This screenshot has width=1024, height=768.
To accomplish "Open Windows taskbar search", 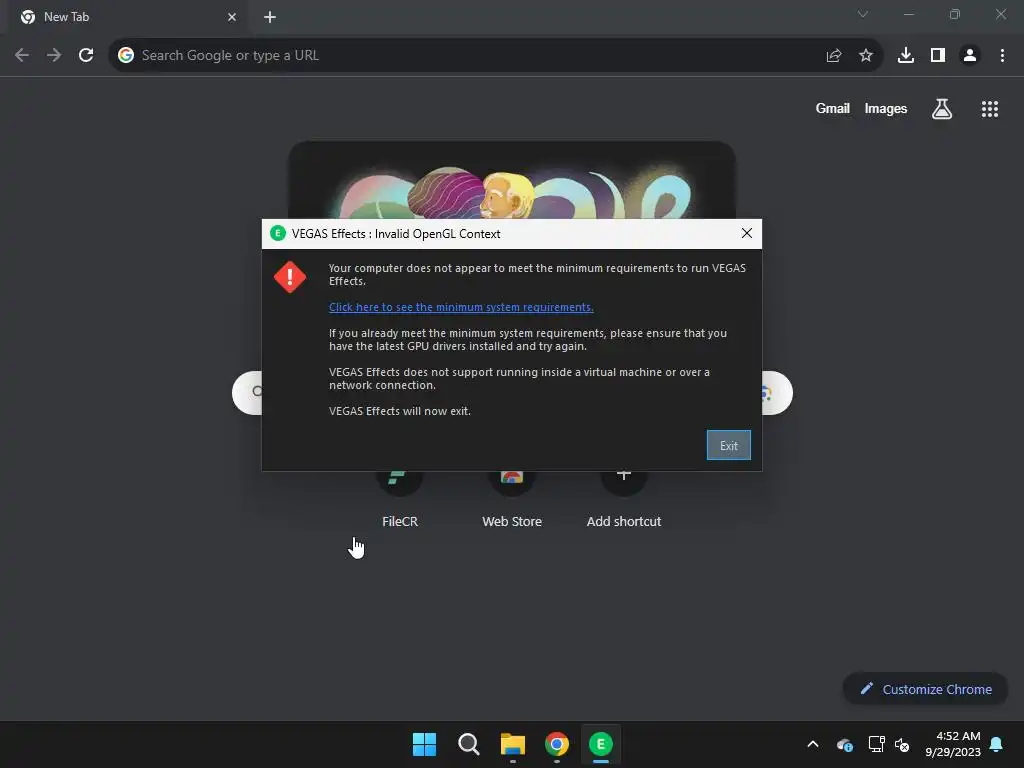I will click(468, 744).
